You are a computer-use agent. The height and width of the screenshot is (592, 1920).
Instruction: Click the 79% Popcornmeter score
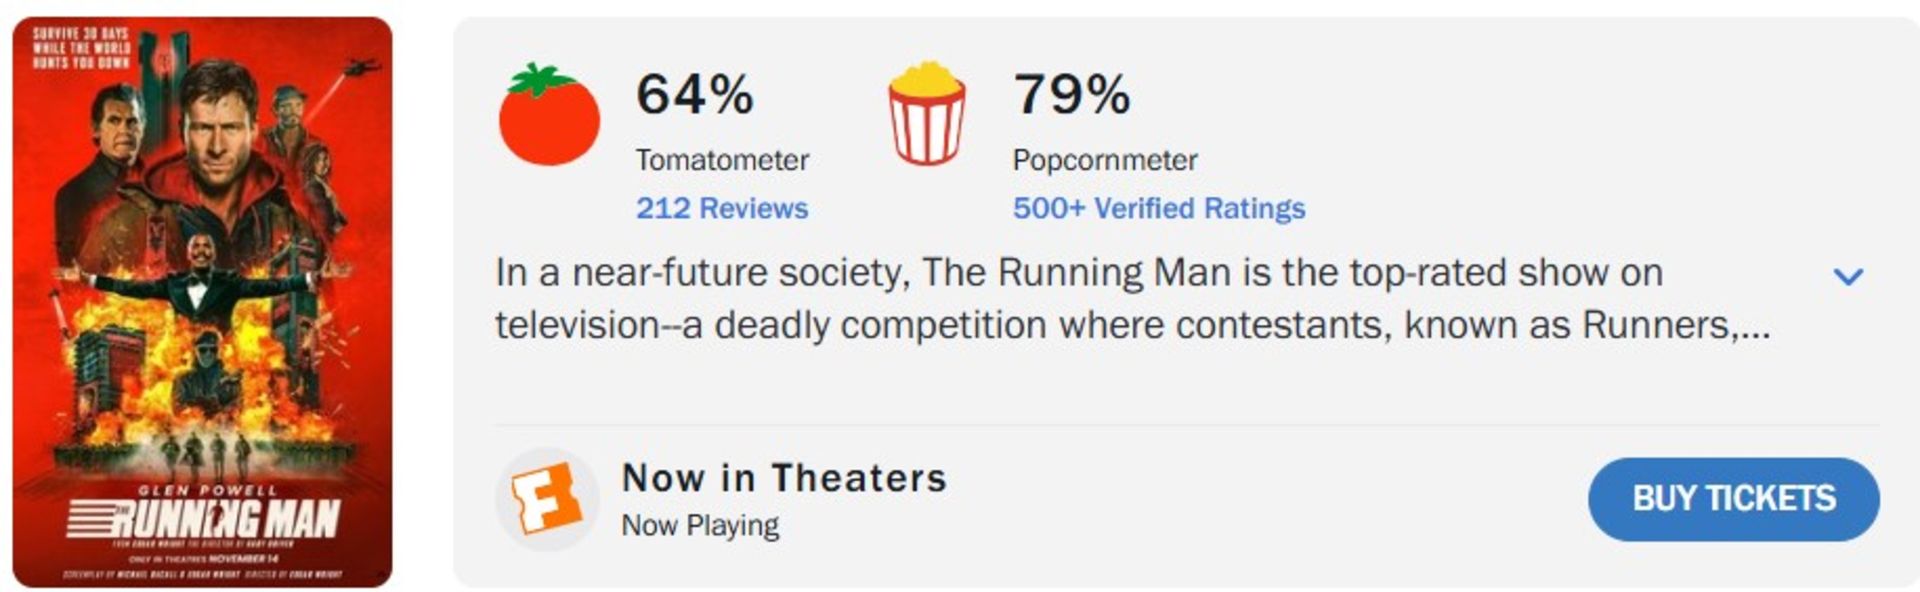(x=1072, y=95)
